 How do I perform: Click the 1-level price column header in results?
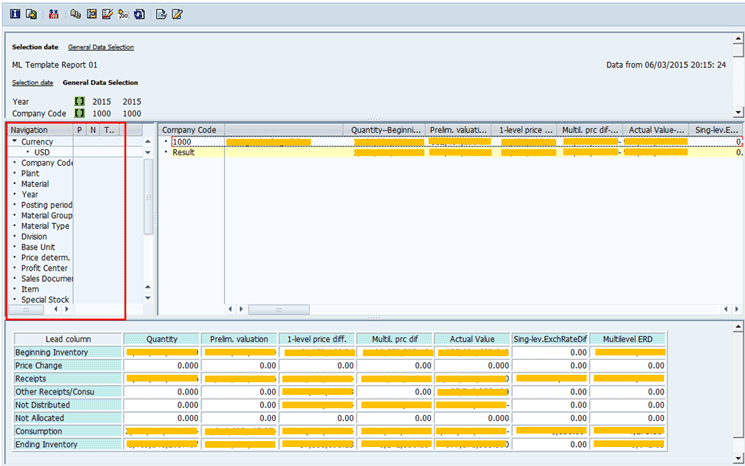[525, 130]
